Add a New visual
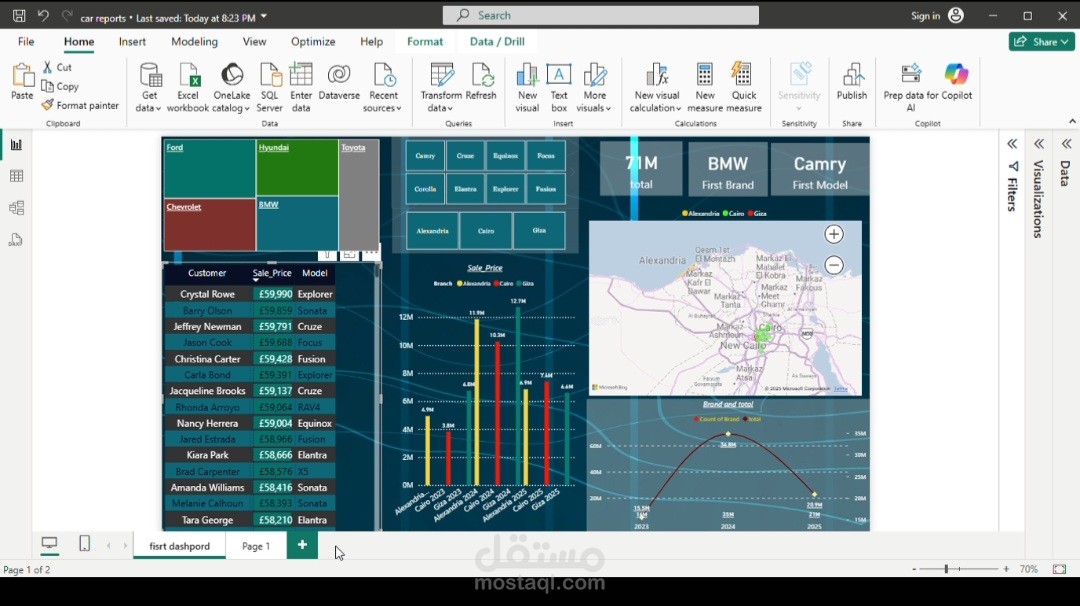Screen dimensions: 1080x606 (x=527, y=87)
